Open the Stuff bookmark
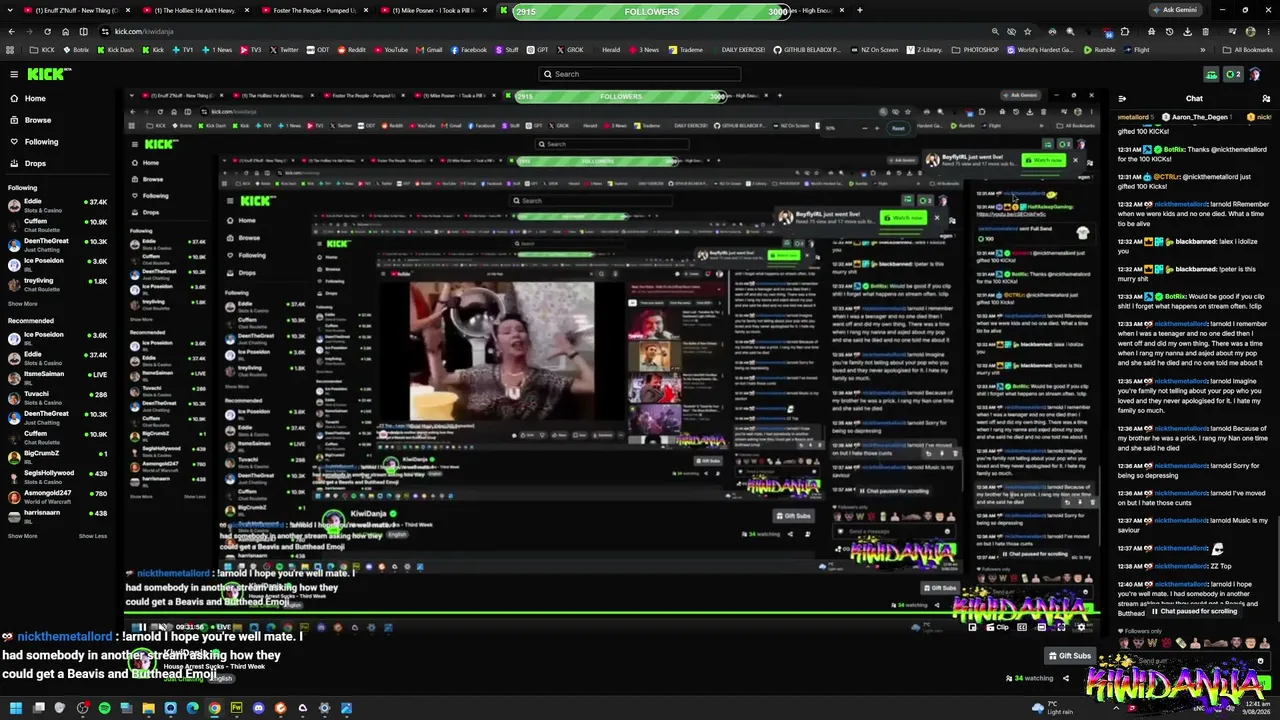This screenshot has height=720, width=1280. click(x=506, y=50)
